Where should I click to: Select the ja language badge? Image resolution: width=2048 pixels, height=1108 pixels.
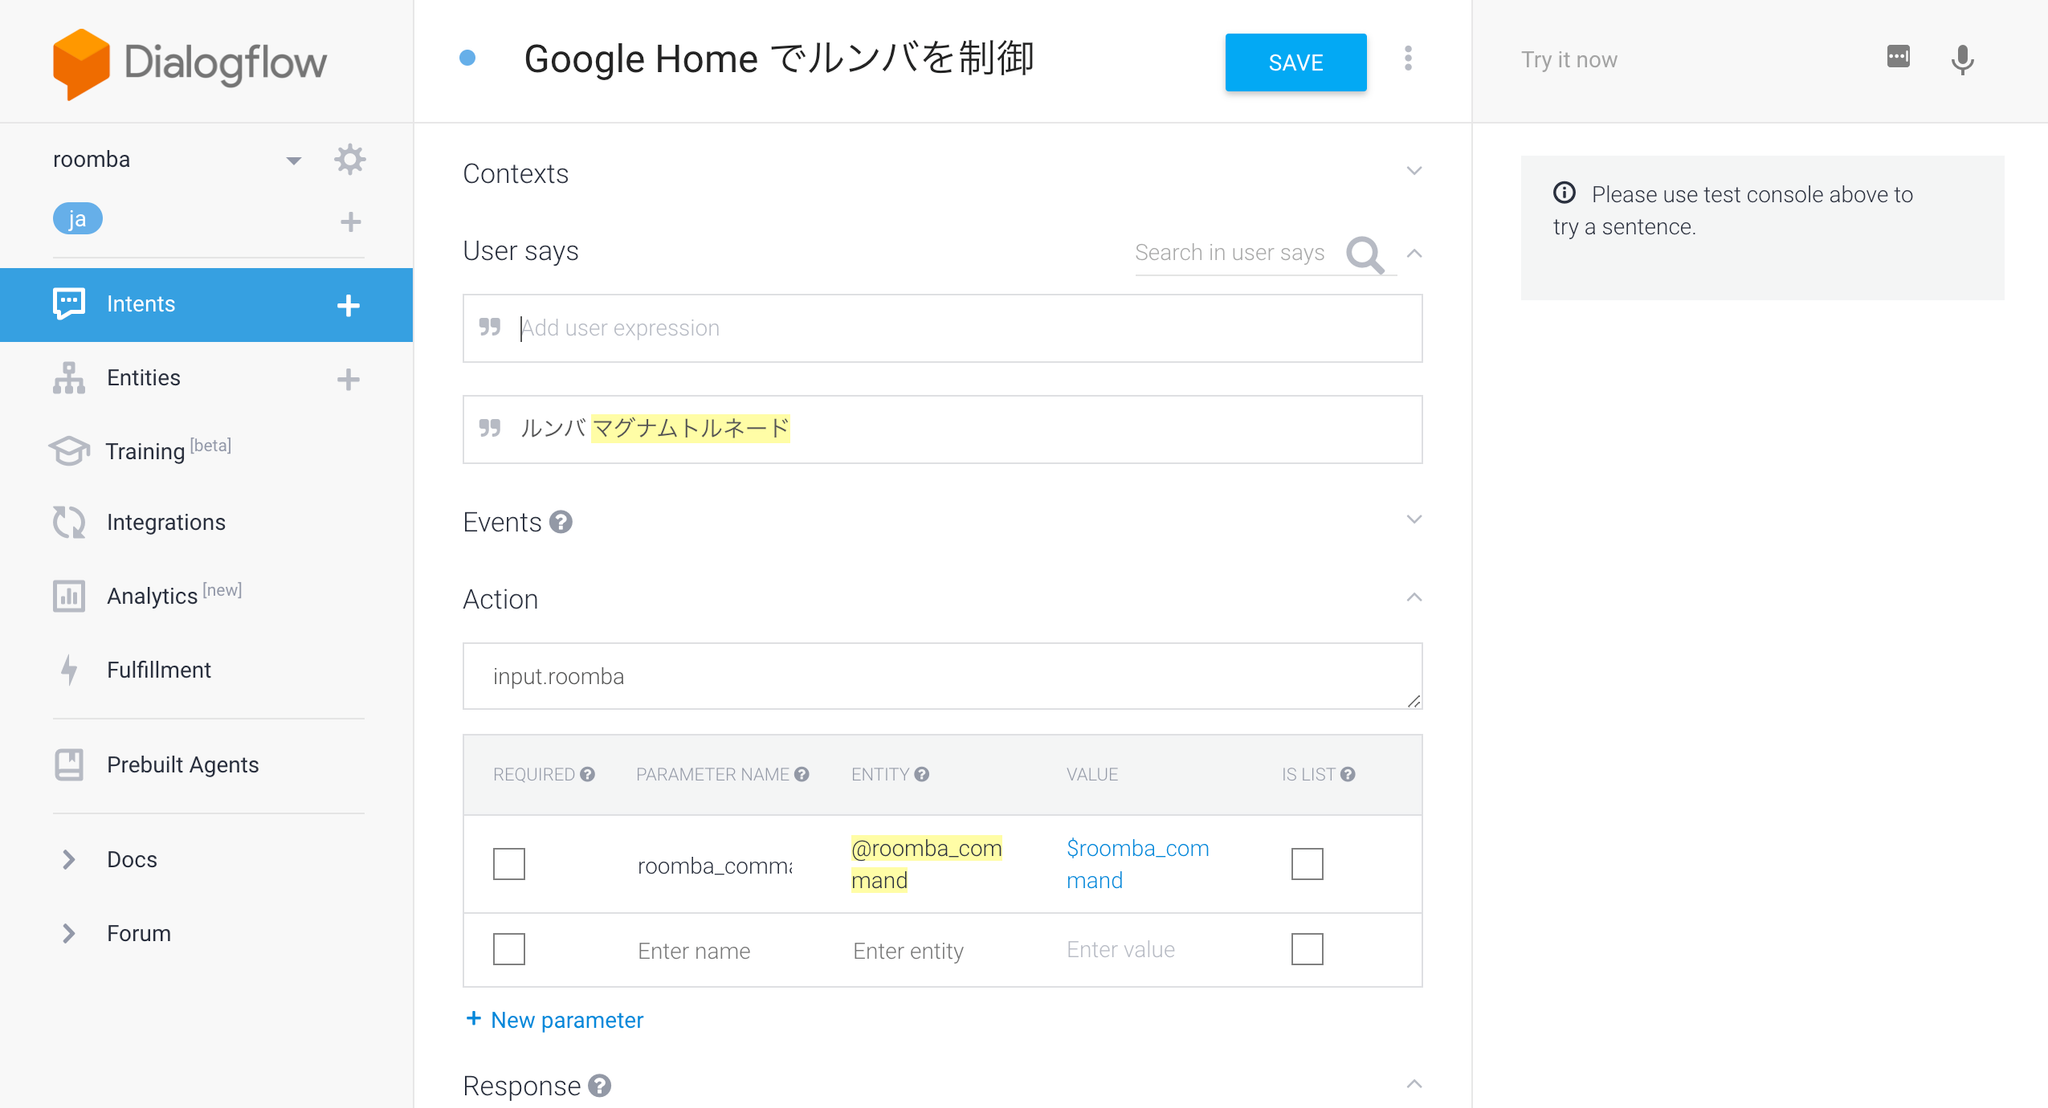77,219
